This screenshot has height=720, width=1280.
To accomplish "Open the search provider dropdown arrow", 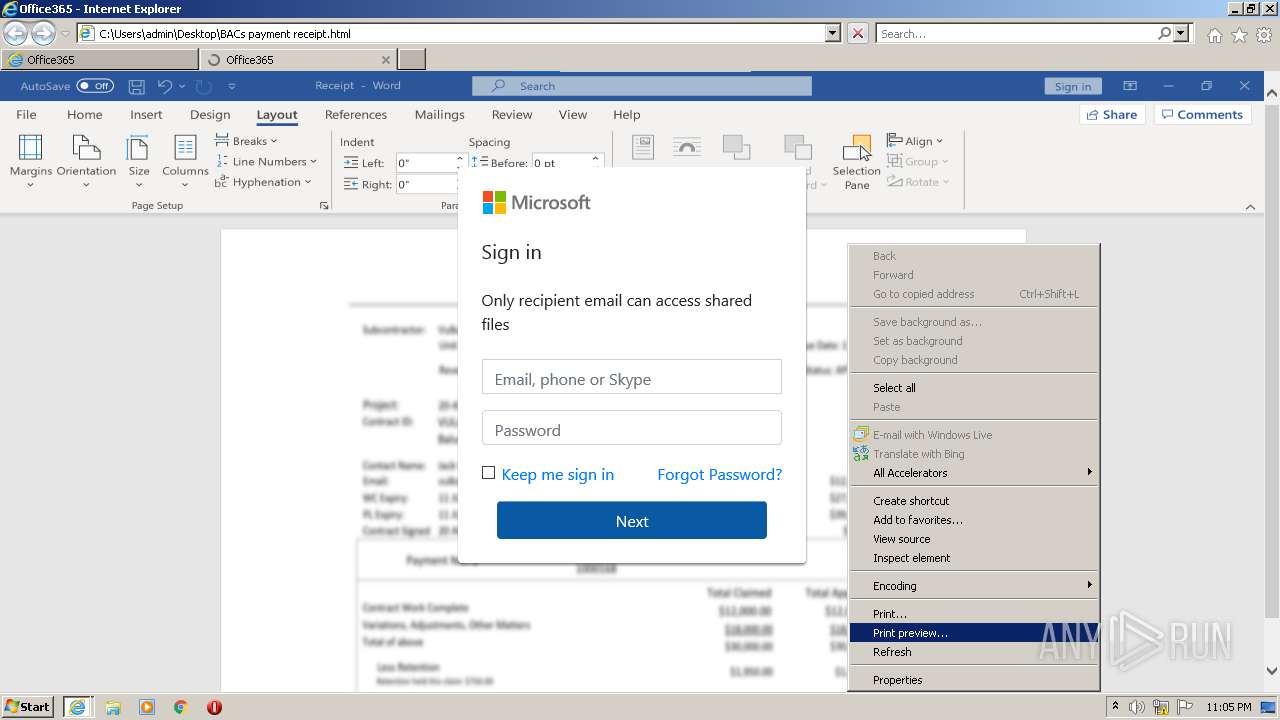I will pos(1182,33).
